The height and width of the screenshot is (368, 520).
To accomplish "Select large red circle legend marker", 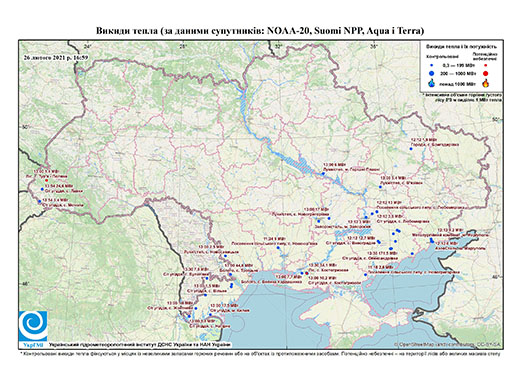I will 485,73.
